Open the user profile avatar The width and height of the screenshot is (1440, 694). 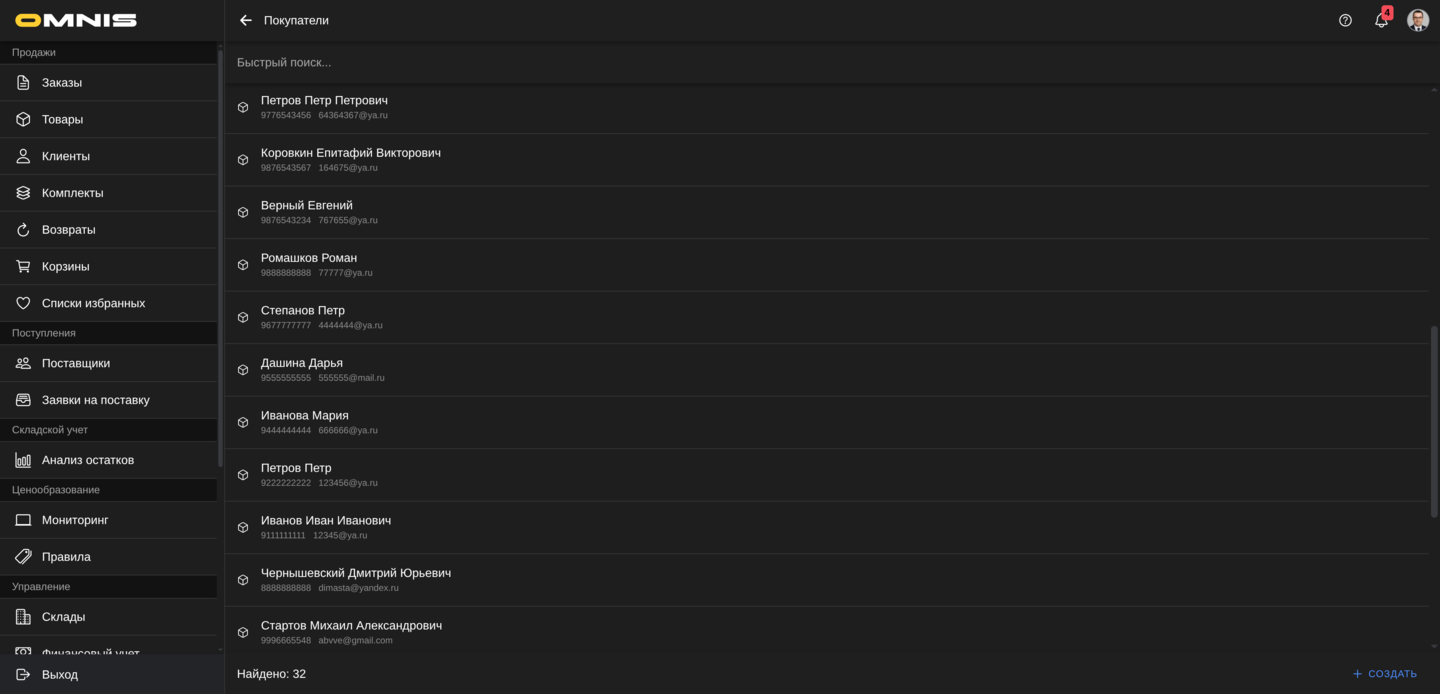[x=1418, y=20]
